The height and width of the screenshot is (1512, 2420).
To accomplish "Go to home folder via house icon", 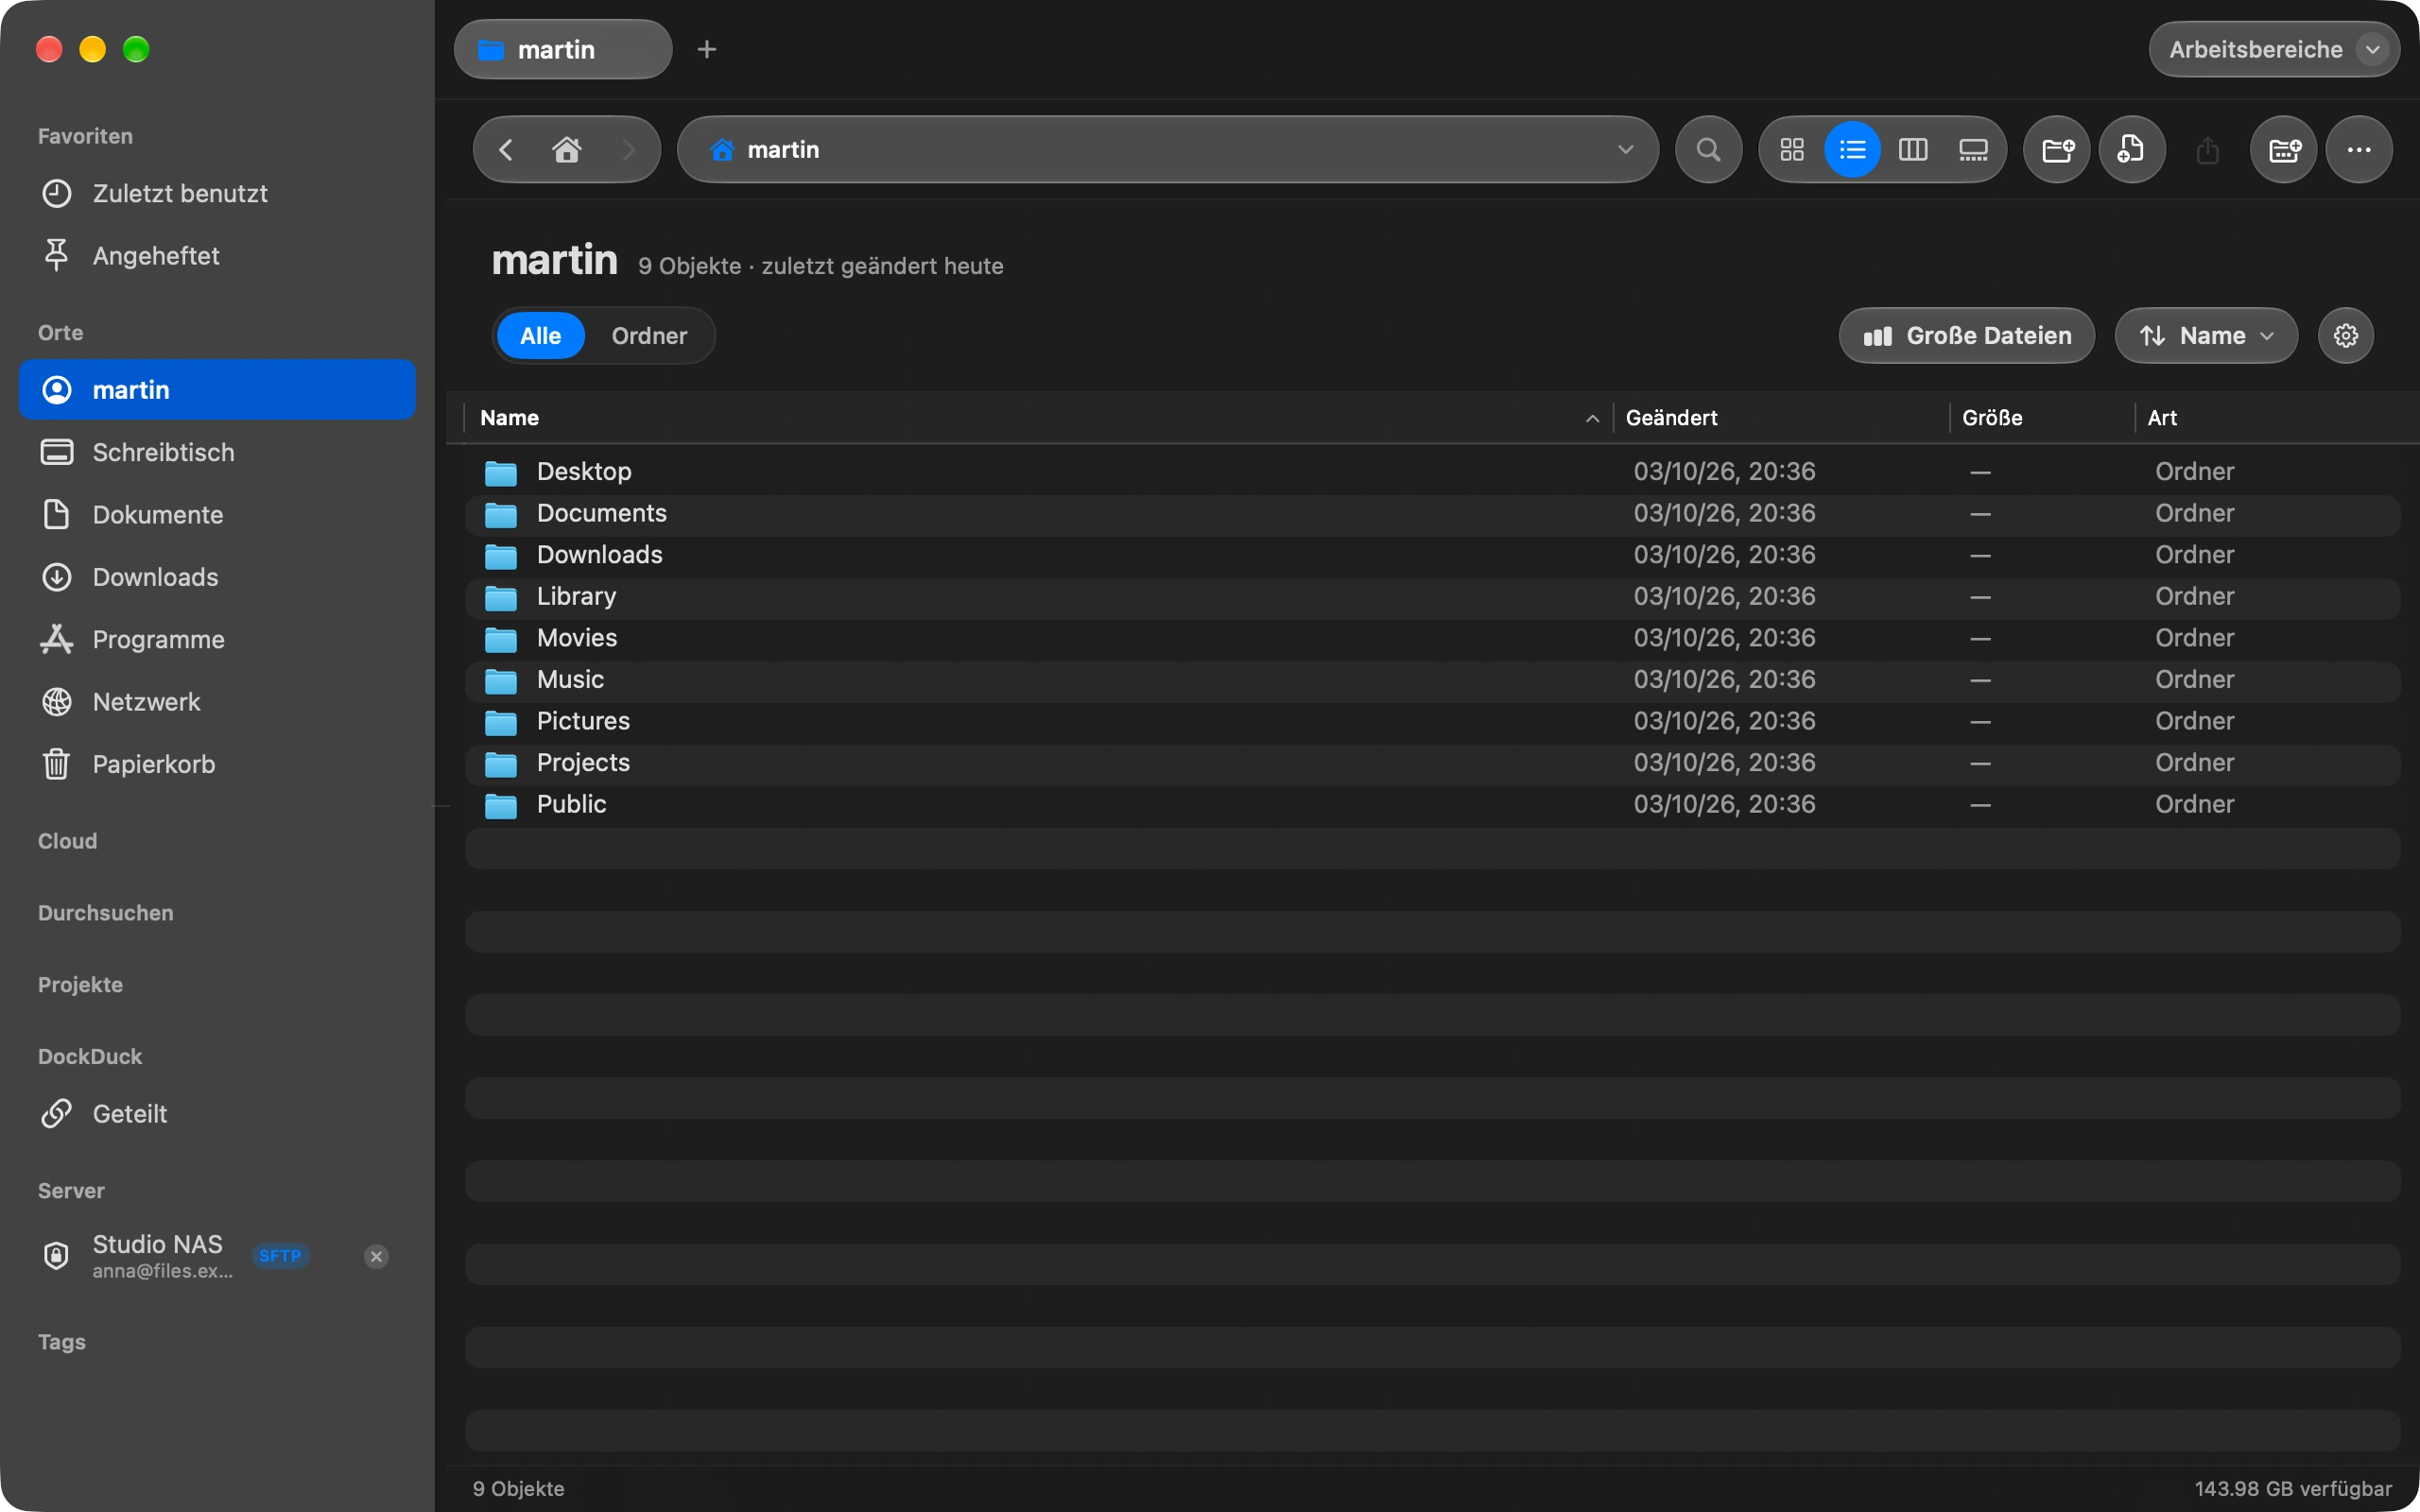I will tap(567, 150).
